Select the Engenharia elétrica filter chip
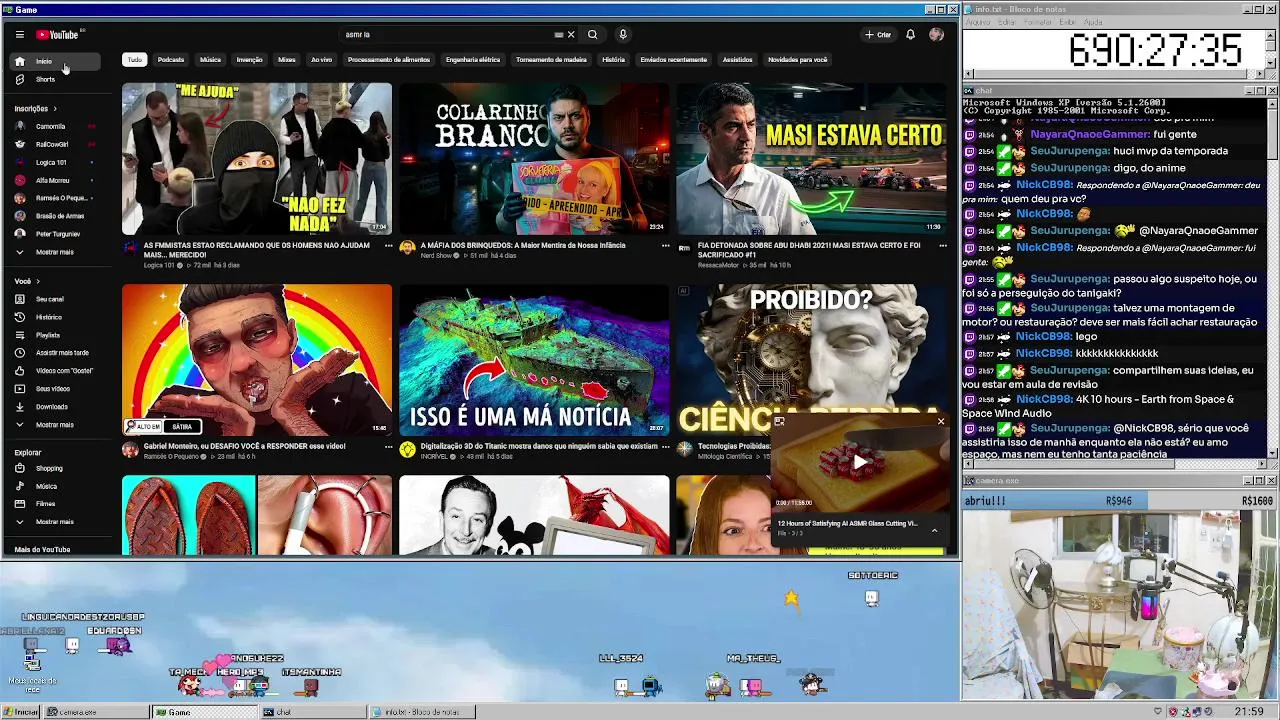This screenshot has width=1280, height=720. coord(473,60)
